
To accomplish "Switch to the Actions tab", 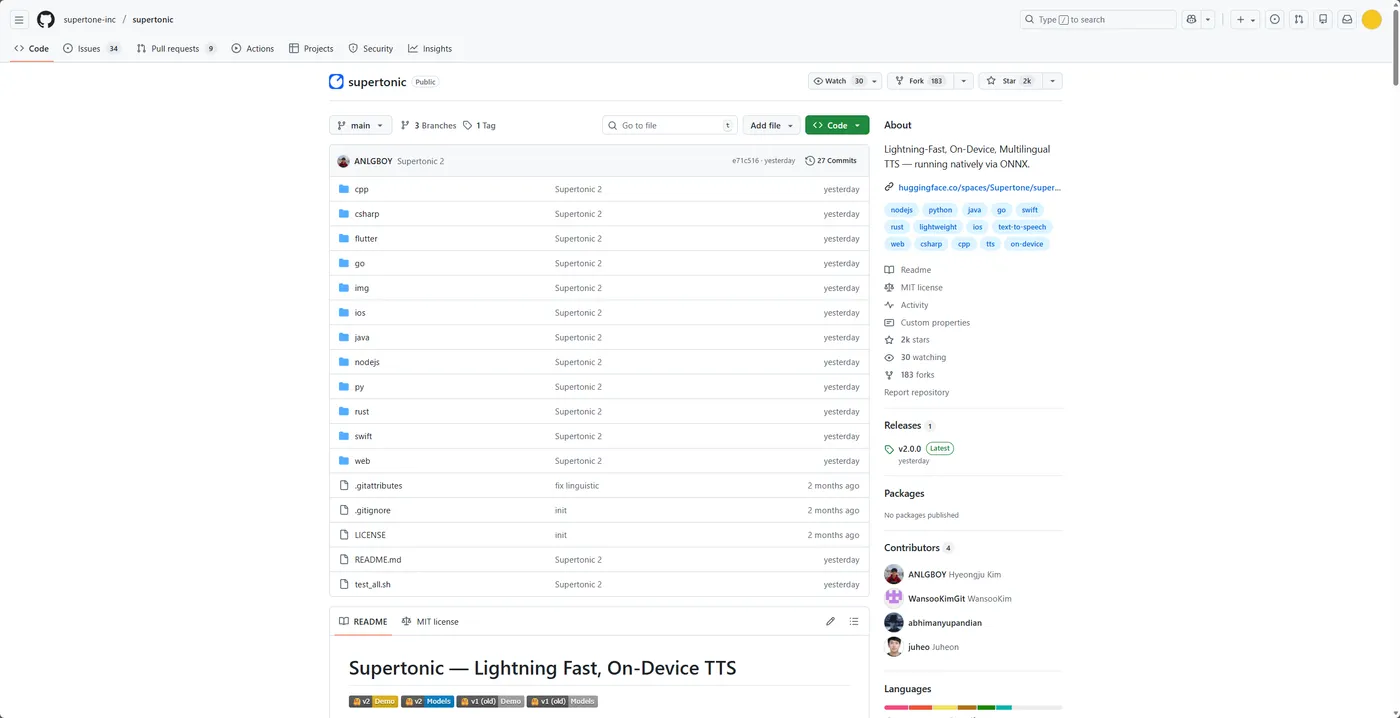I will pos(252,48).
